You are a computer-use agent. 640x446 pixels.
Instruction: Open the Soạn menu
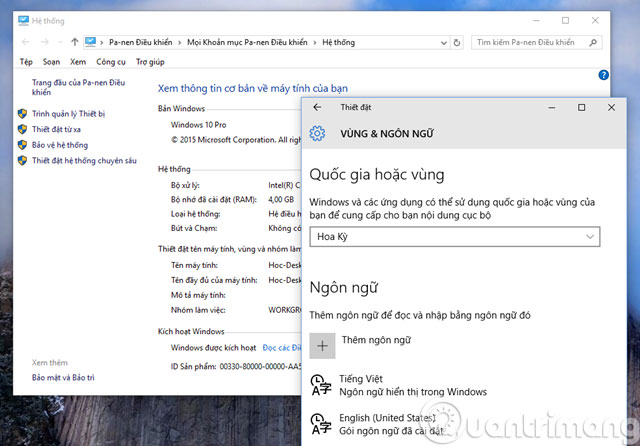(51, 62)
